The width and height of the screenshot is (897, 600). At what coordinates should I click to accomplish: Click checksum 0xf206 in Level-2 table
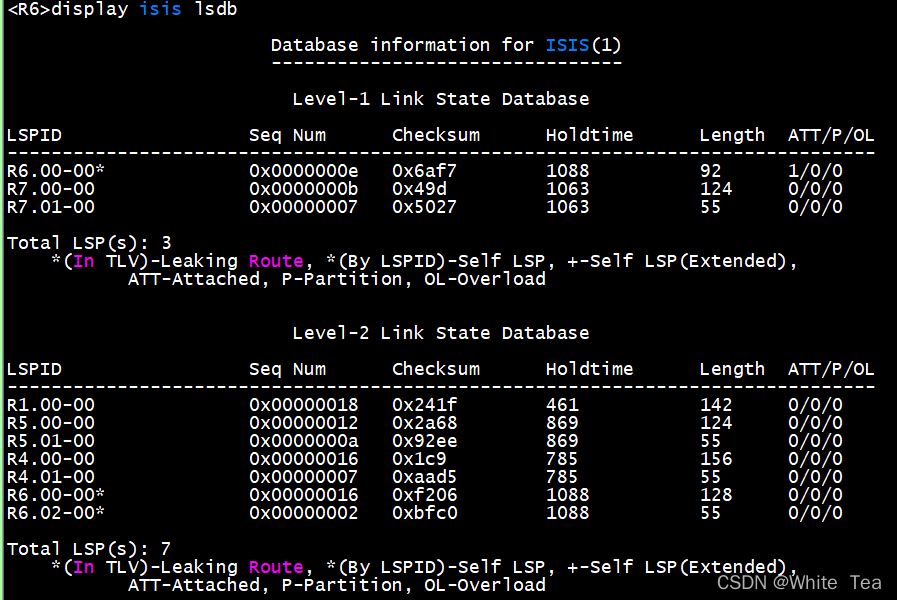(x=424, y=495)
